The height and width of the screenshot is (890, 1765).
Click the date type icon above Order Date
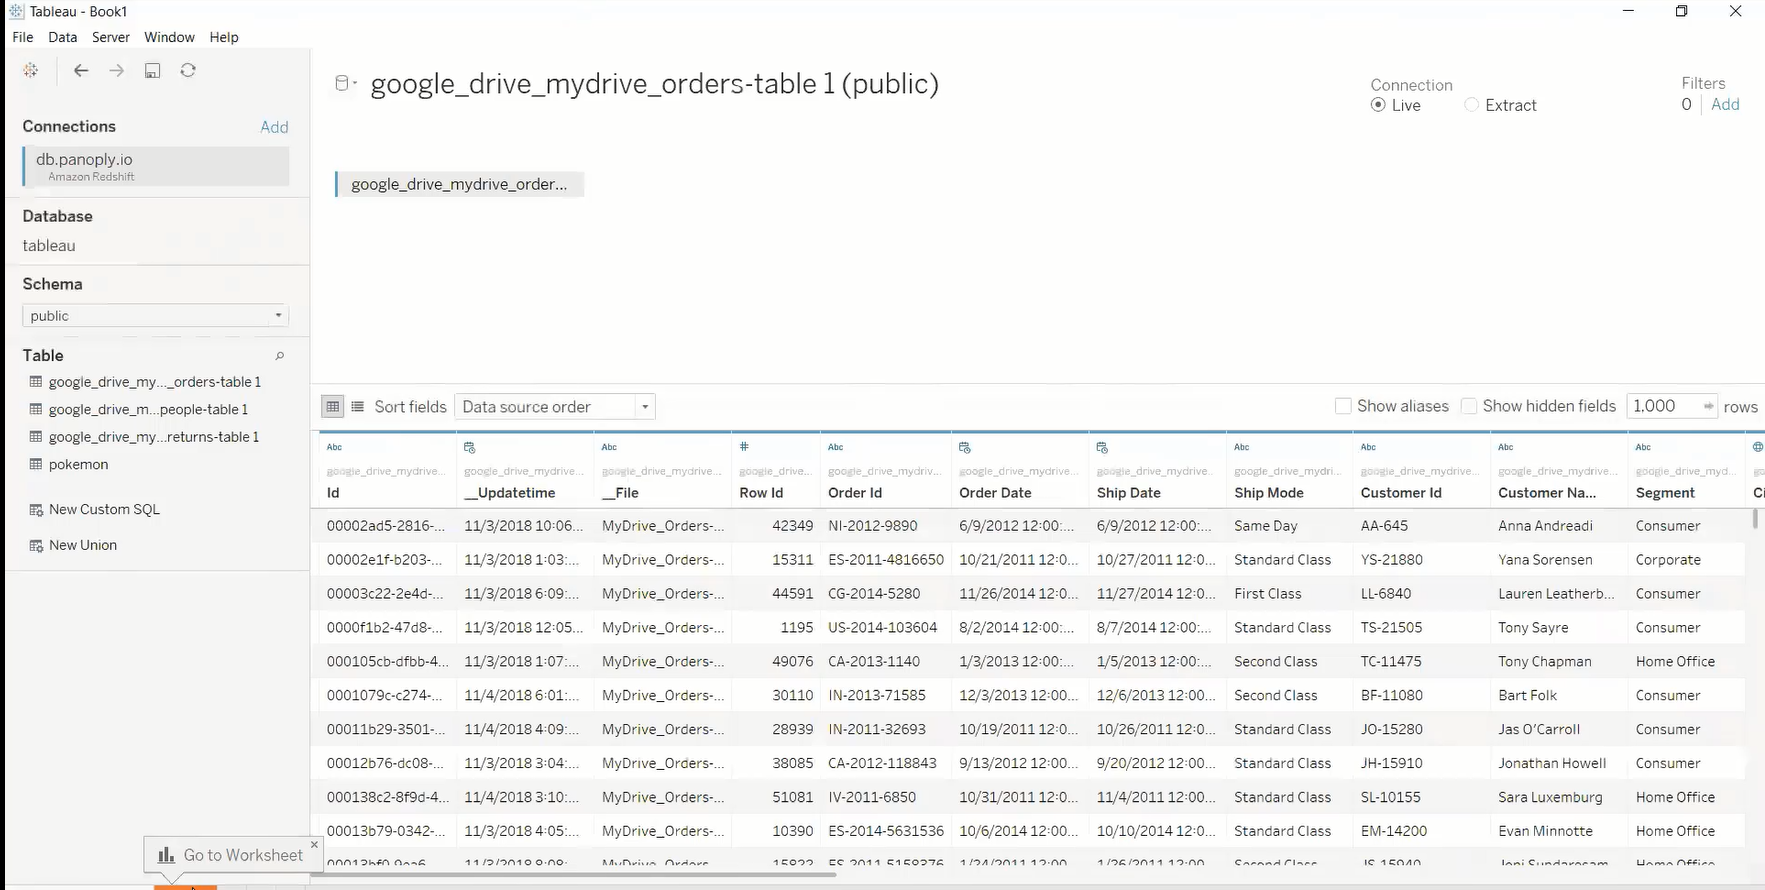point(965,447)
